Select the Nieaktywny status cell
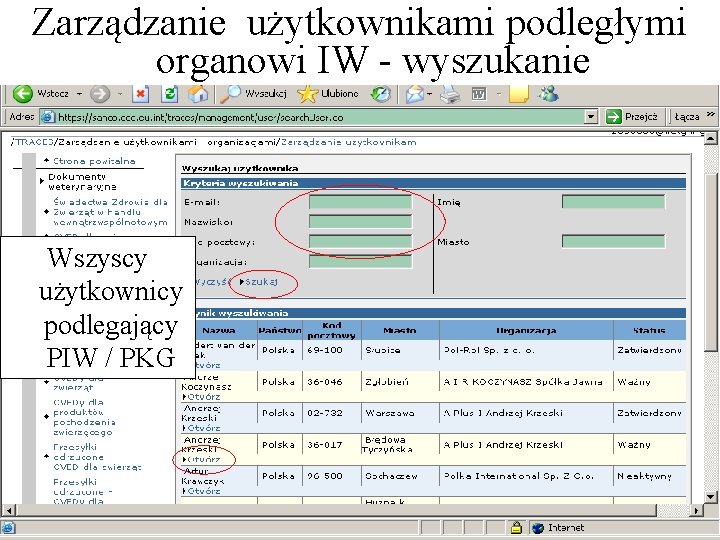Viewport: 720px width, 540px height. [645, 476]
